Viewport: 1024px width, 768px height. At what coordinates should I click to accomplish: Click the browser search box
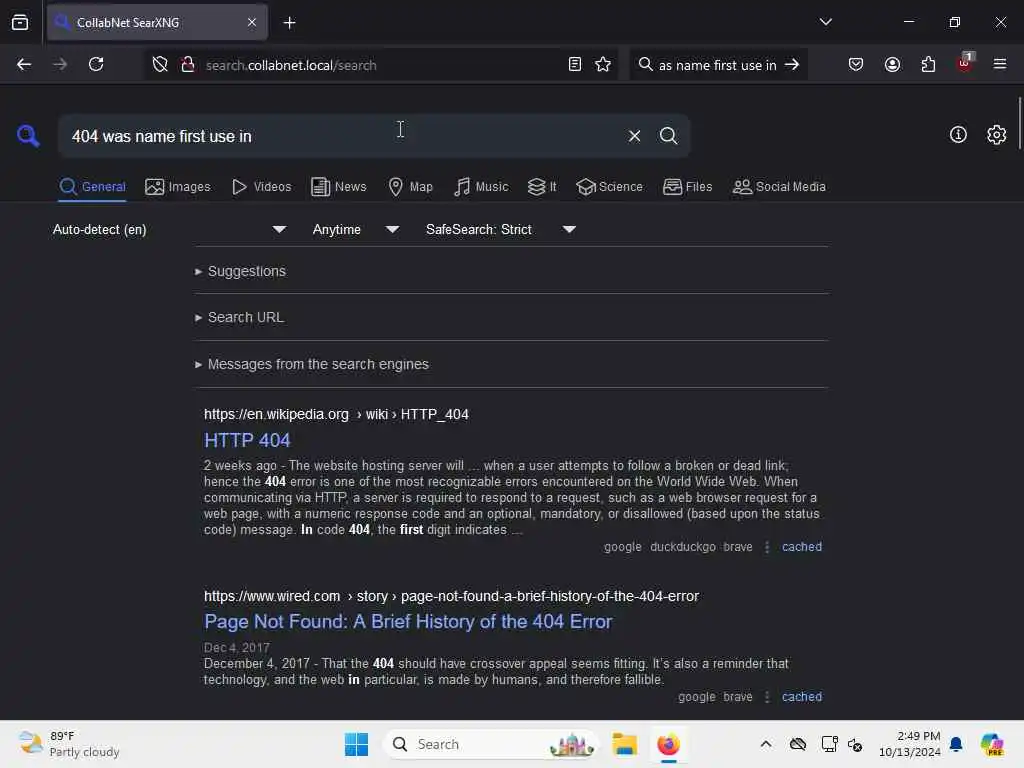[x=718, y=65]
